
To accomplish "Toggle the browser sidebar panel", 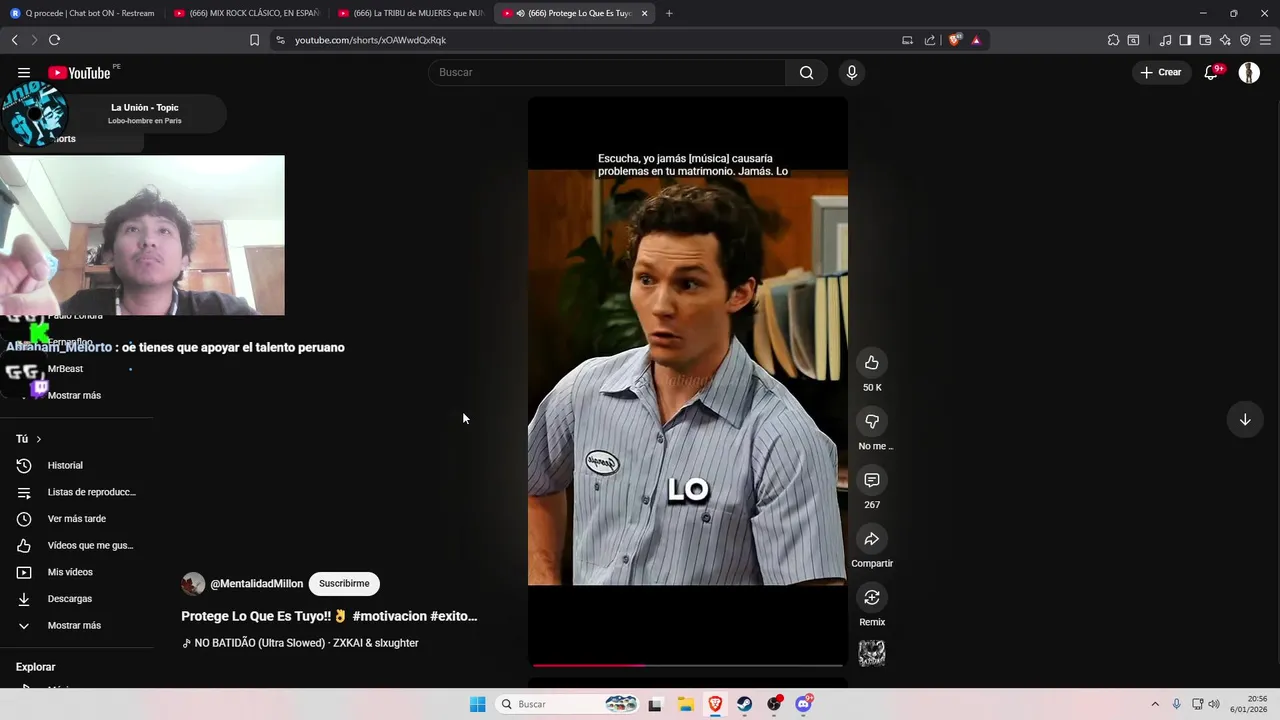I will [x=1185, y=40].
